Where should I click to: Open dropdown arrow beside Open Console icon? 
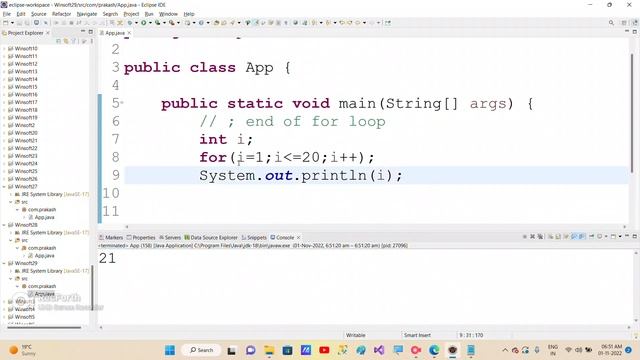click(x=620, y=236)
